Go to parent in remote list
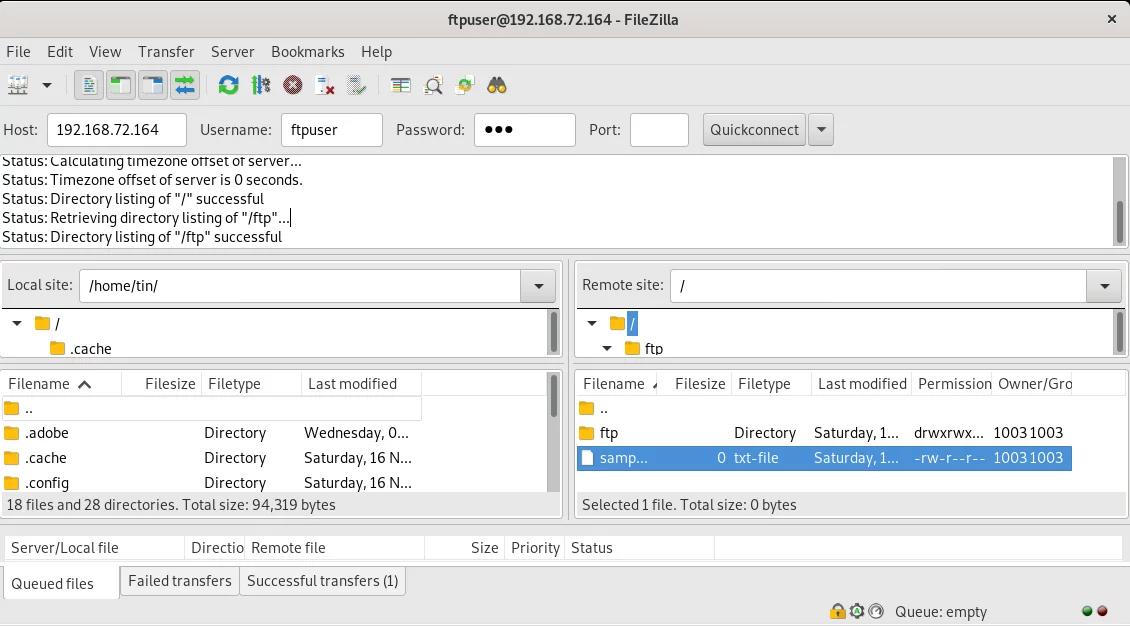The image size is (1130, 626). [824, 408]
